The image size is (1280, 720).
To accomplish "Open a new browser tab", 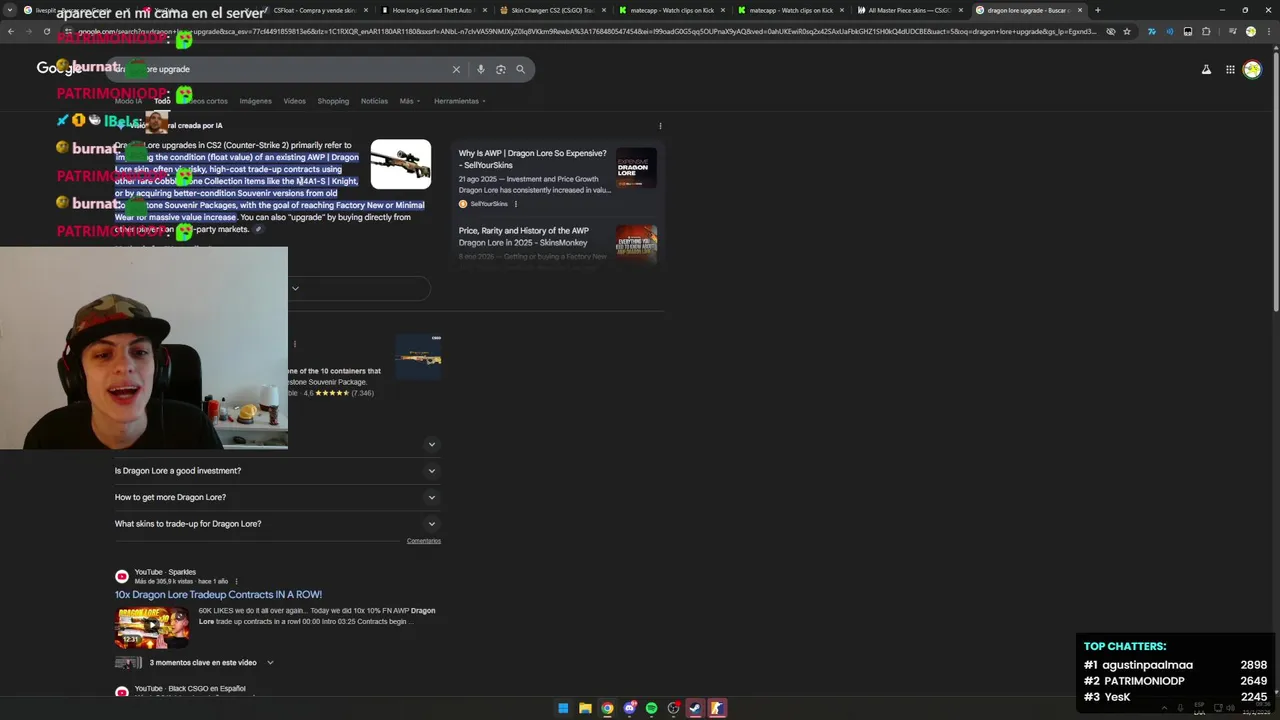I will pos(1098,10).
